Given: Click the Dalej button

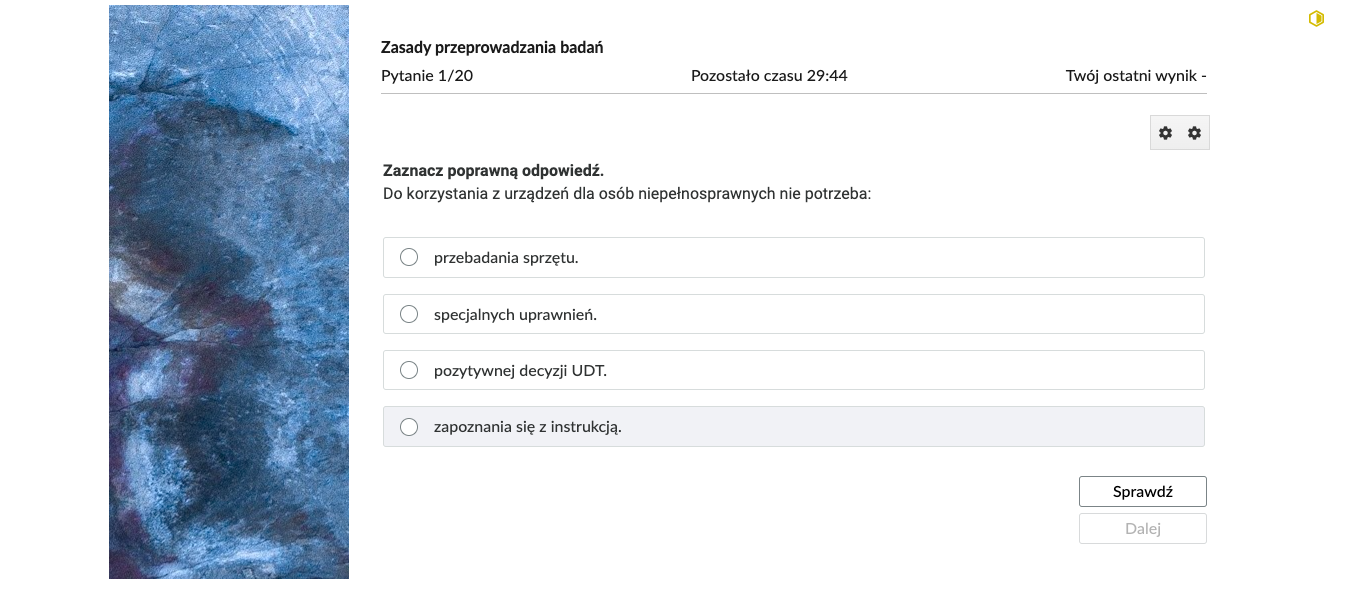Looking at the screenshot, I should click(x=1142, y=528).
